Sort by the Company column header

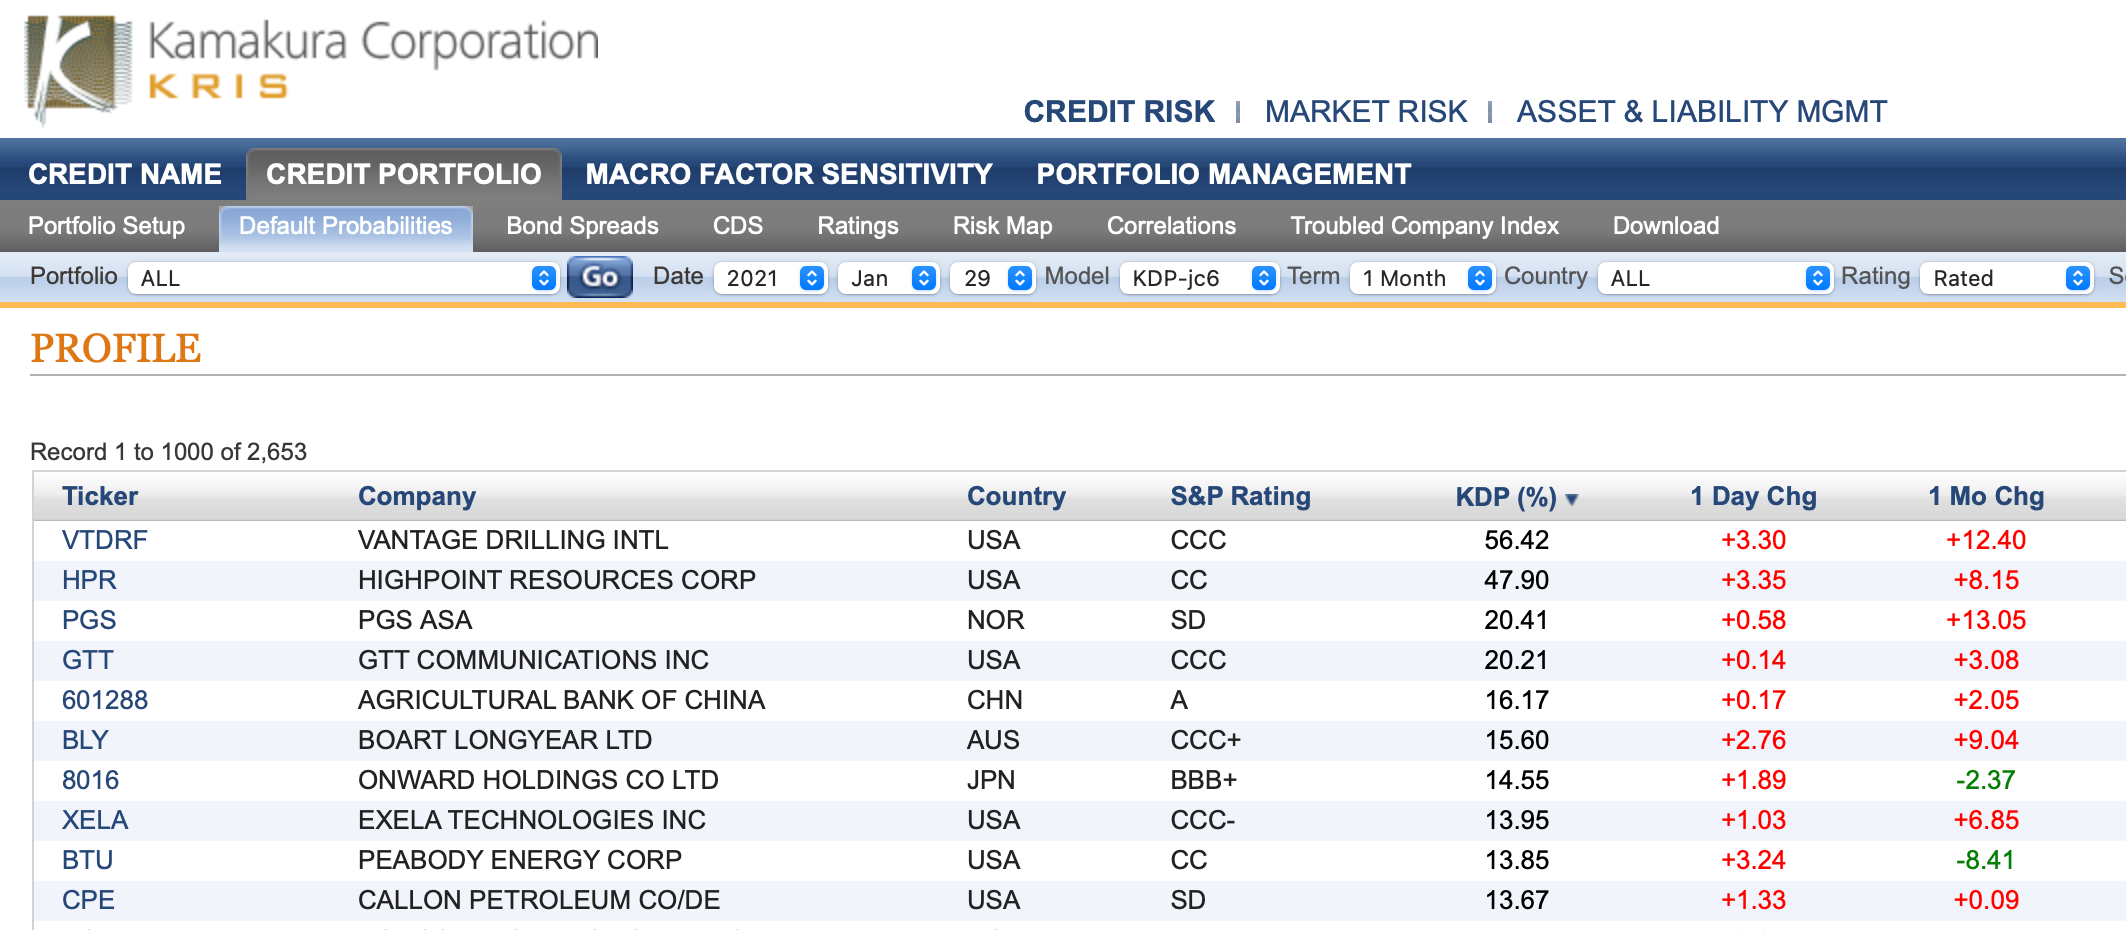click(x=417, y=496)
